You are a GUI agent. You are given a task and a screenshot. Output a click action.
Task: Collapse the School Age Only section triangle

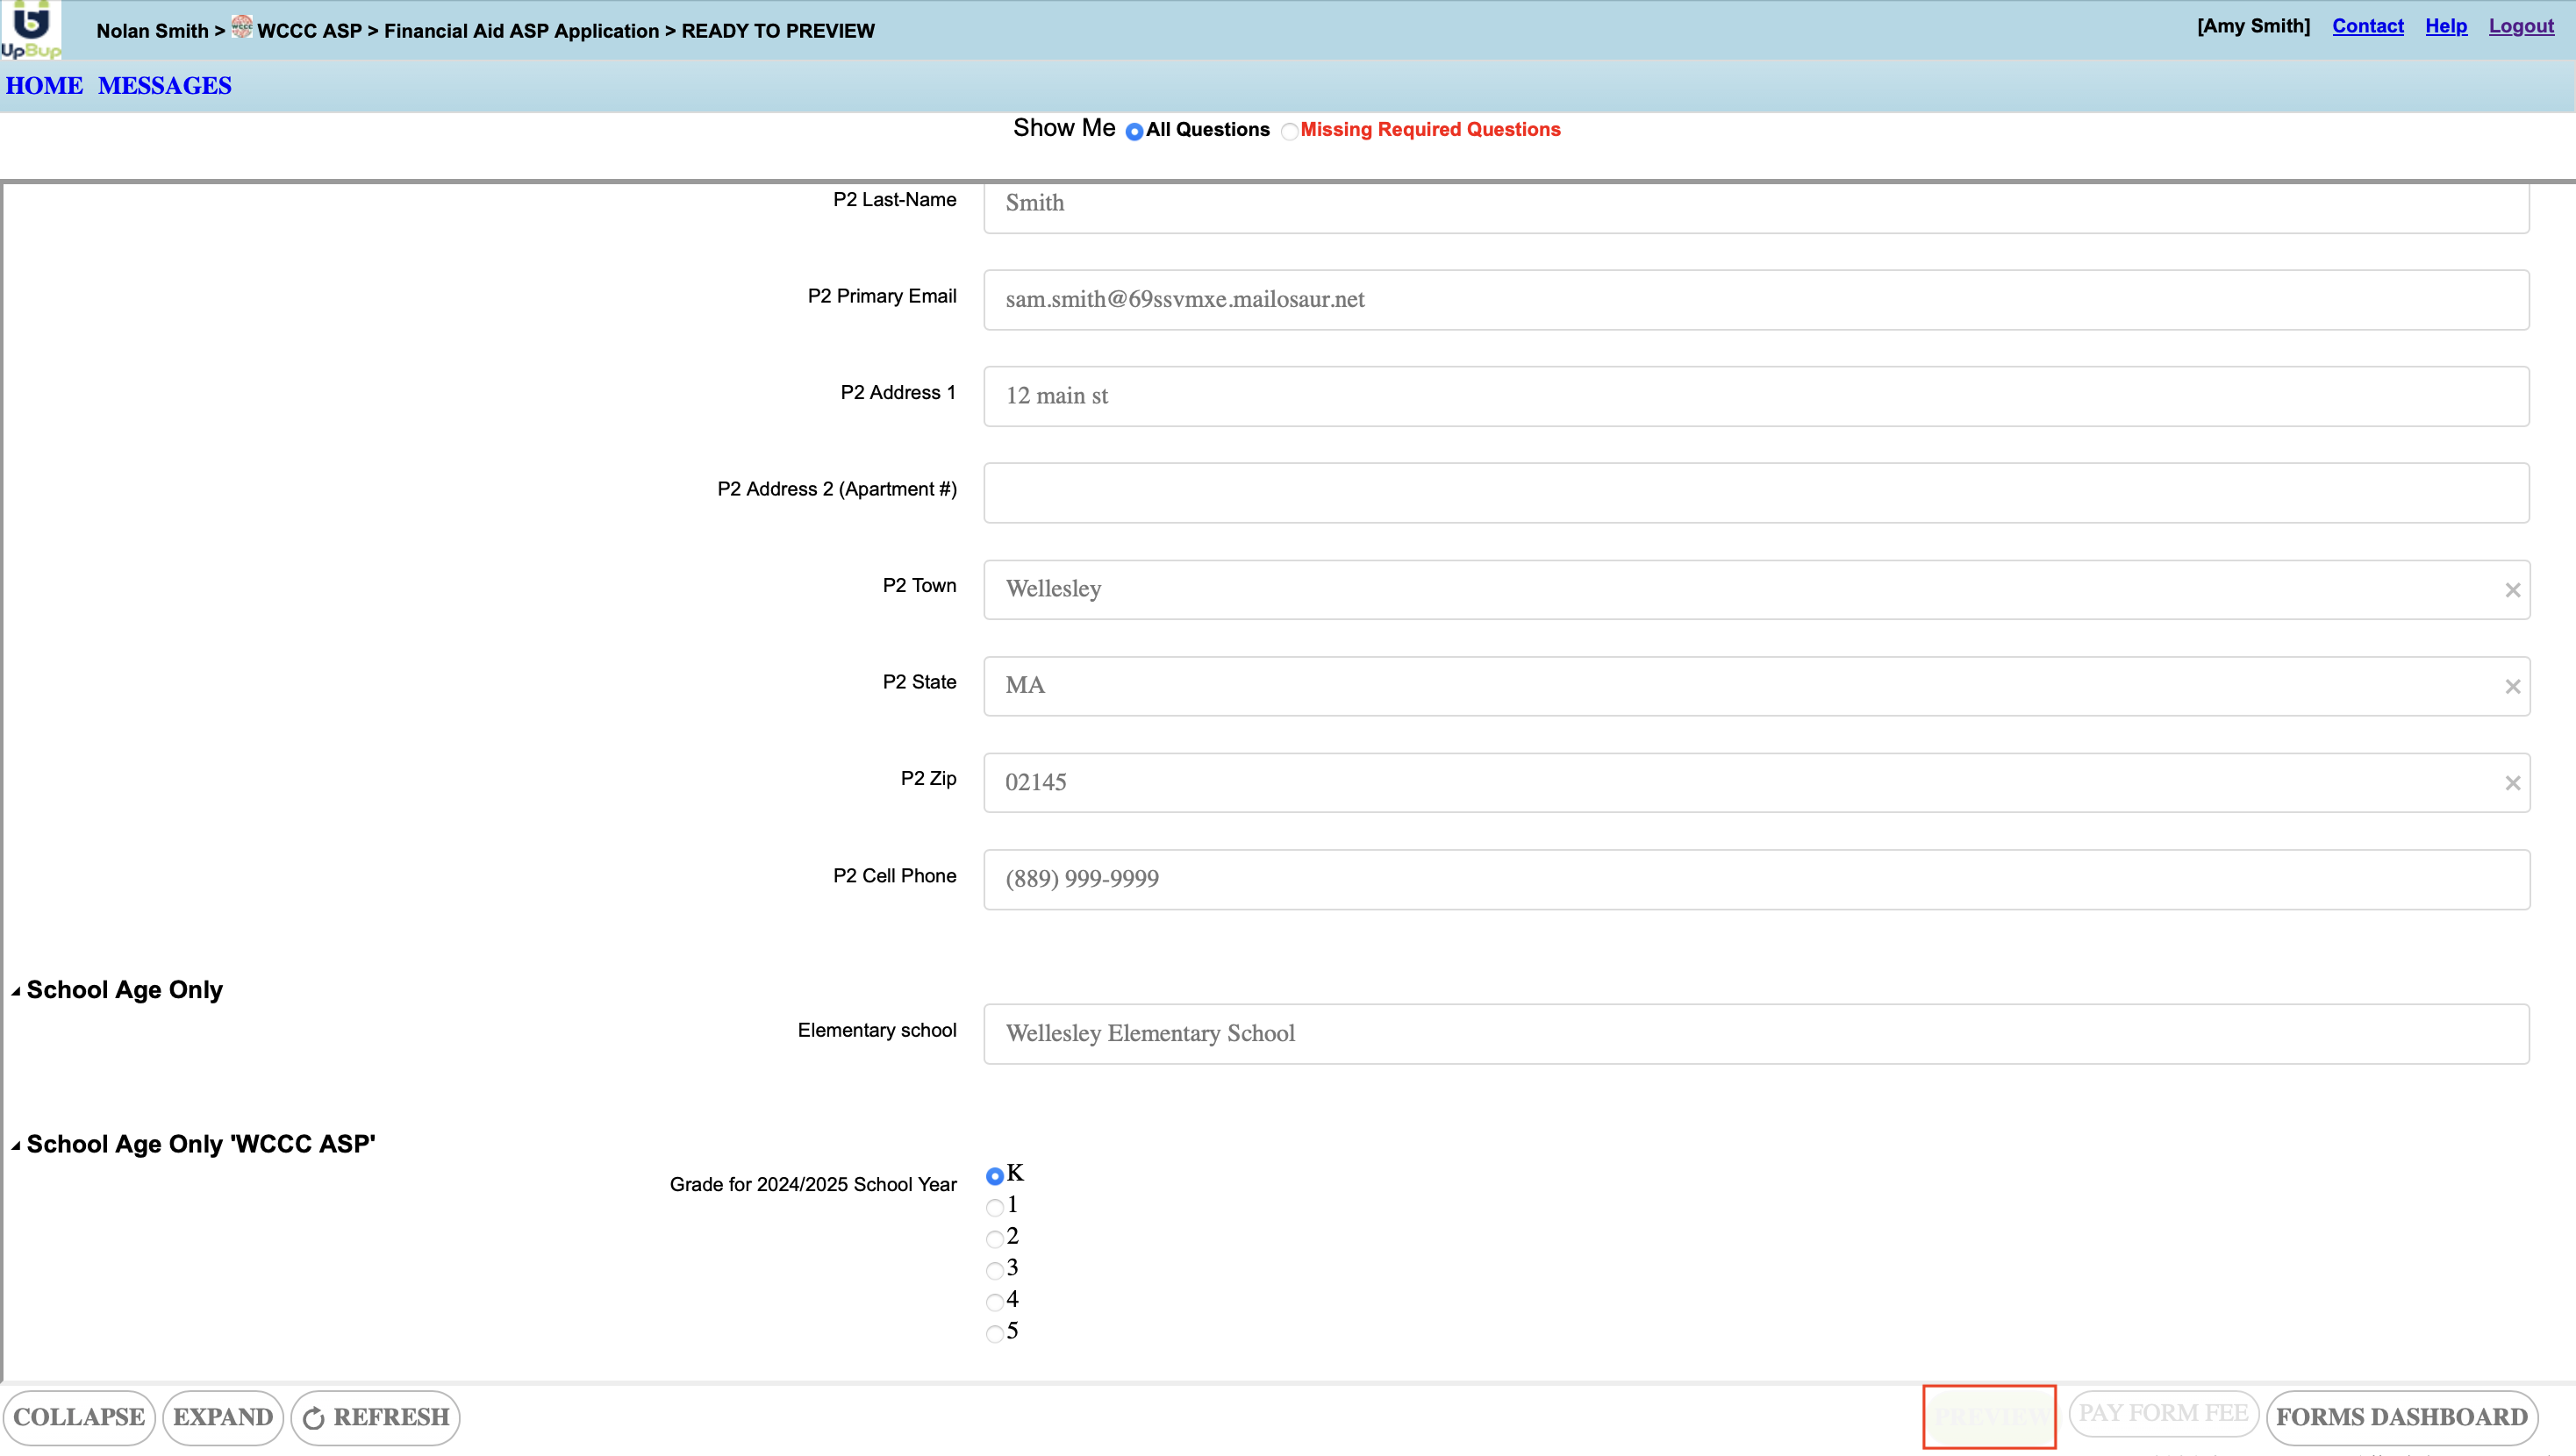coord(16,991)
